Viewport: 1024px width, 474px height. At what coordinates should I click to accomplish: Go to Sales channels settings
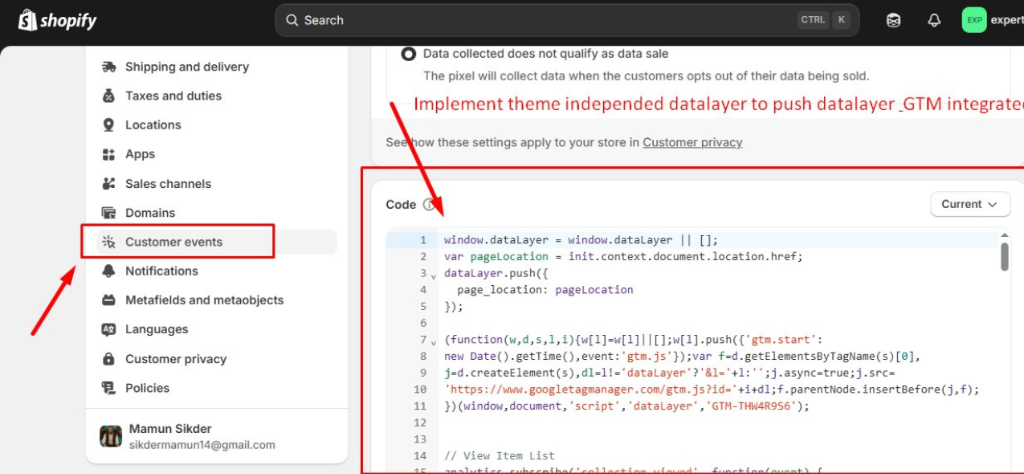[168, 183]
